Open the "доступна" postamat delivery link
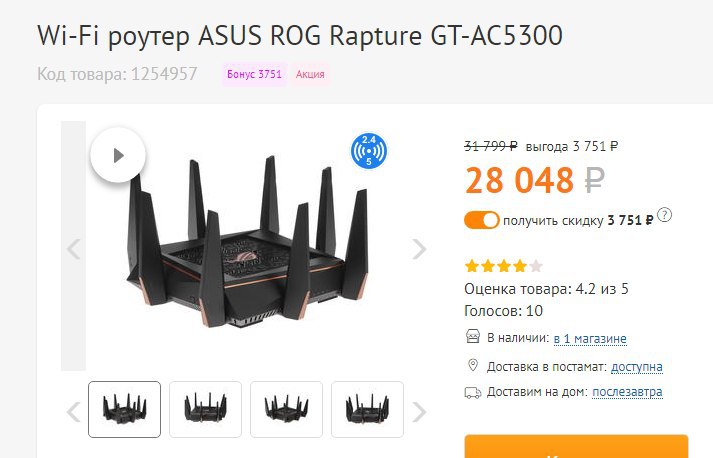 [637, 367]
